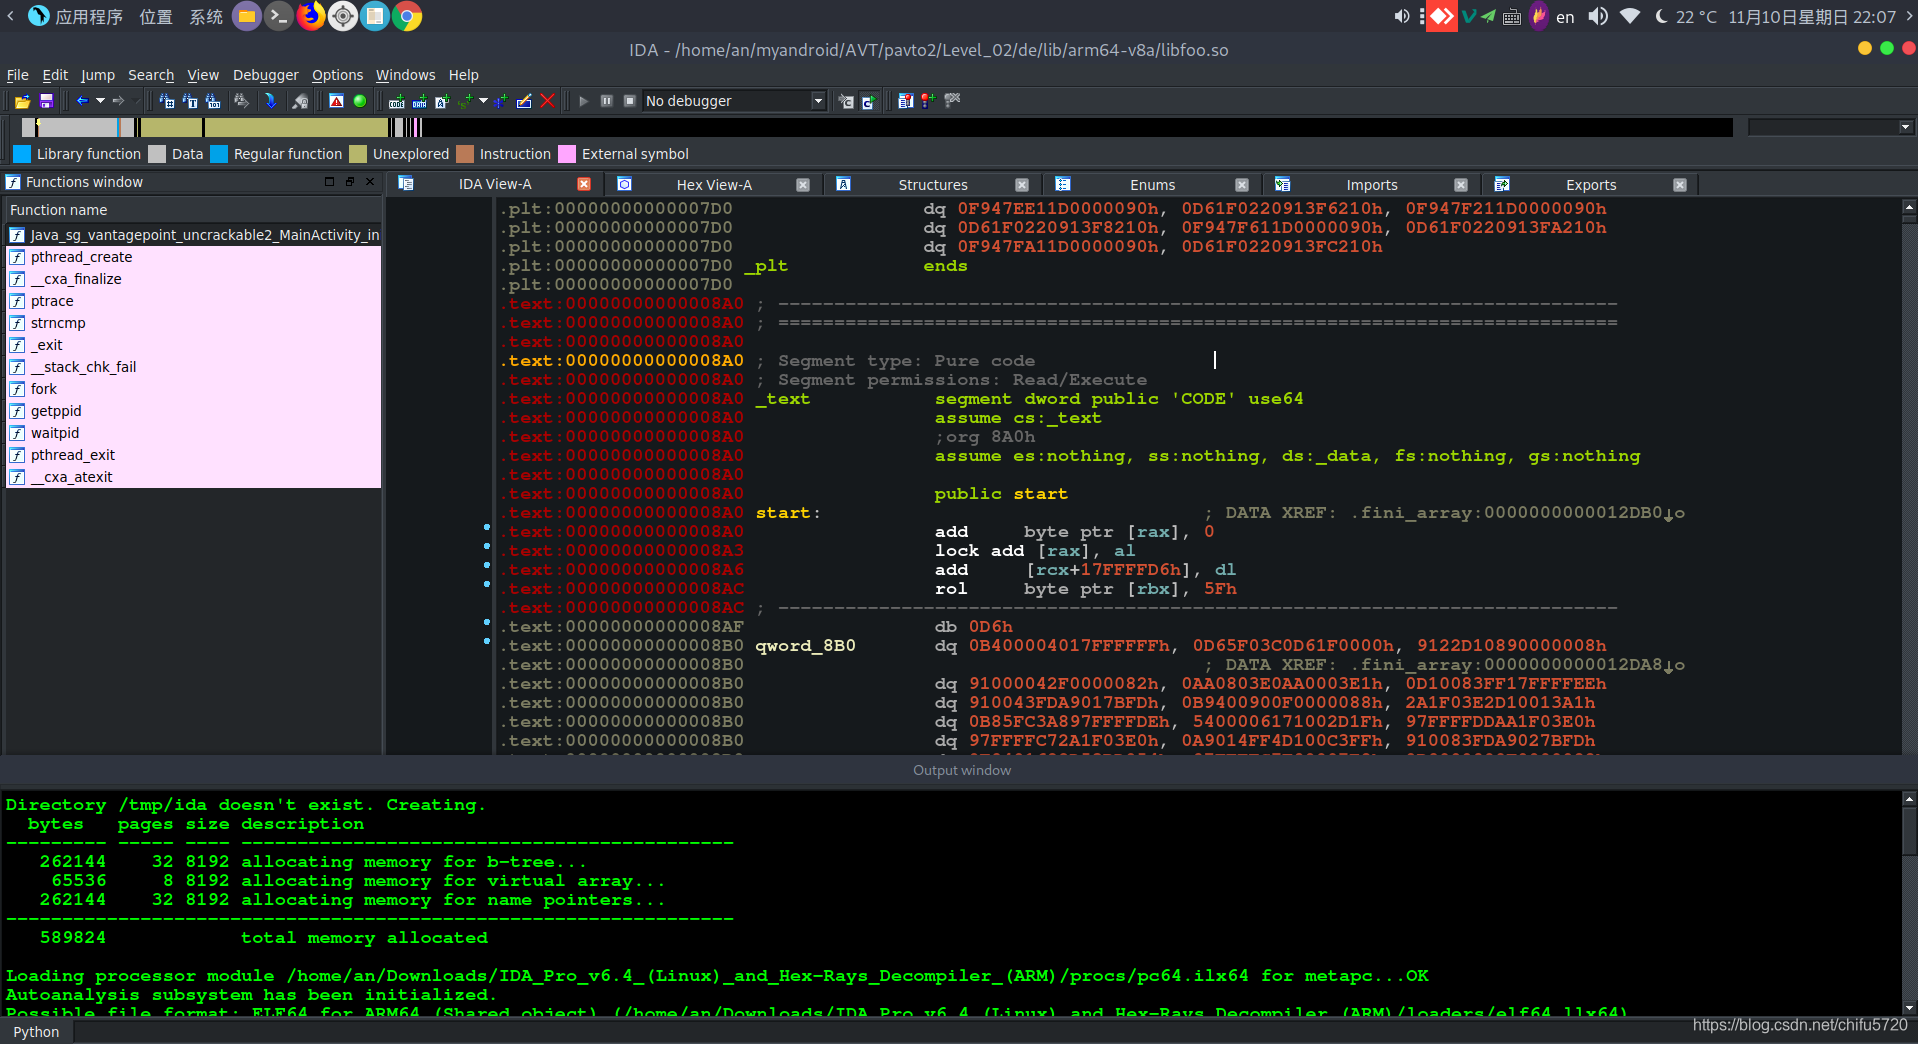This screenshot has width=1918, height=1044.
Task: Click the open file toolbar icon
Action: 22,101
